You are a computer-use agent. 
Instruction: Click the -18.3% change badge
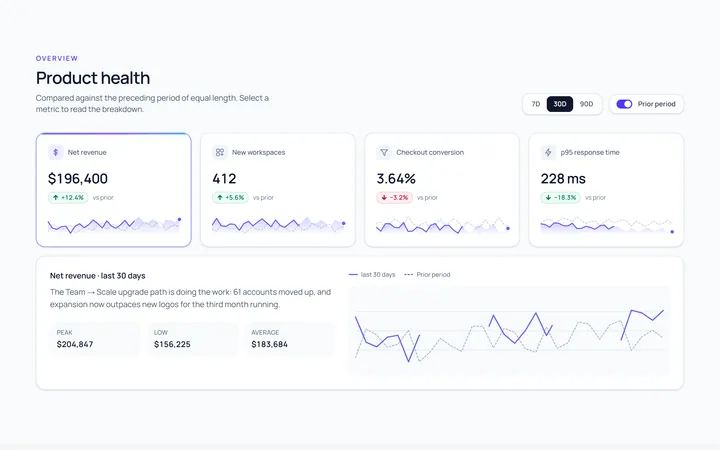click(560, 198)
